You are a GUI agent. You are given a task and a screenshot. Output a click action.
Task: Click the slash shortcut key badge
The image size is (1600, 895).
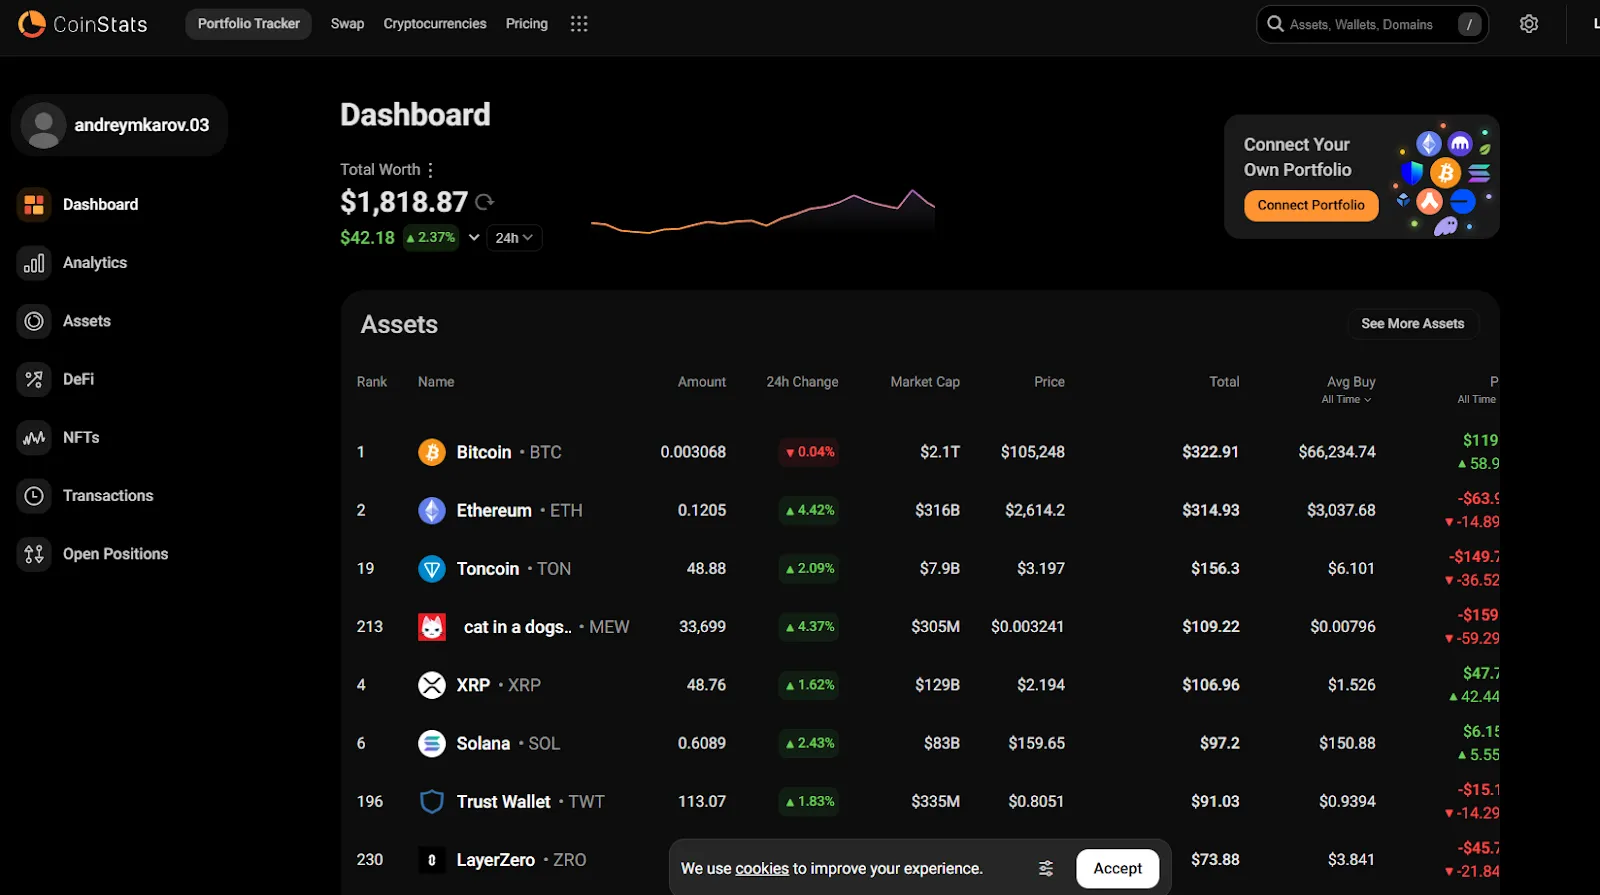[x=1469, y=24]
